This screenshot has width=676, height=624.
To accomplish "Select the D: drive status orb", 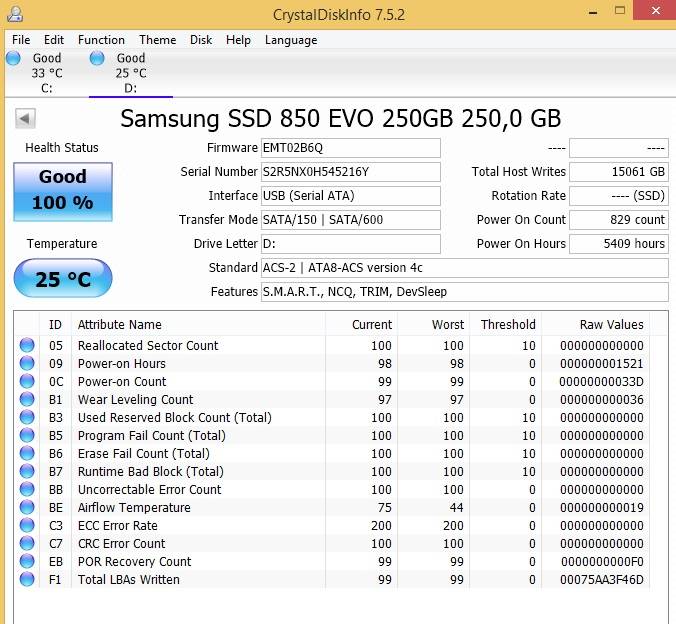I will coord(97,59).
